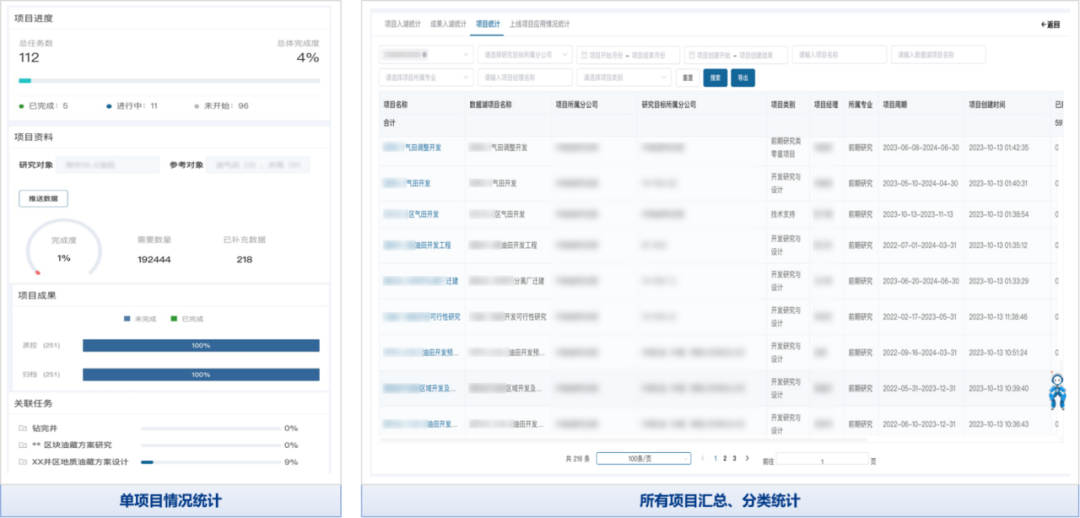Open the 100条/页 page size dropdown
This screenshot has height=518, width=1080.
pyautogui.click(x=643, y=459)
